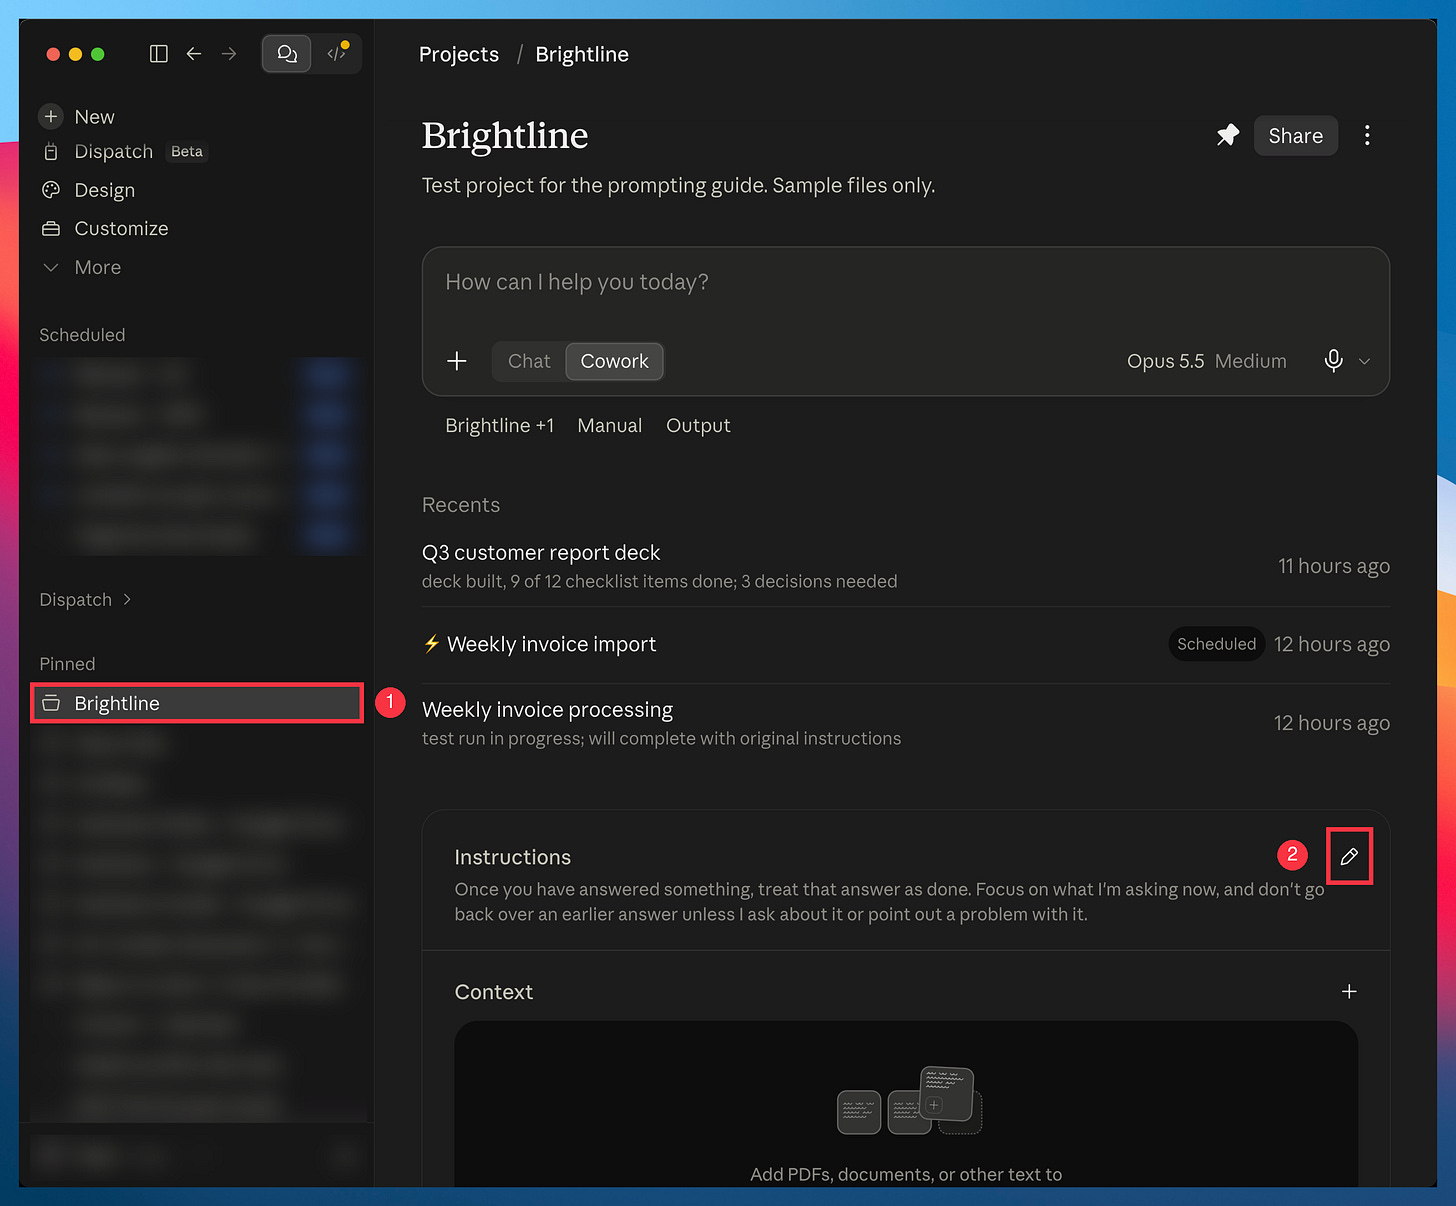The height and width of the screenshot is (1206, 1456).
Task: Maximize the window with the green button
Action: click(x=98, y=54)
